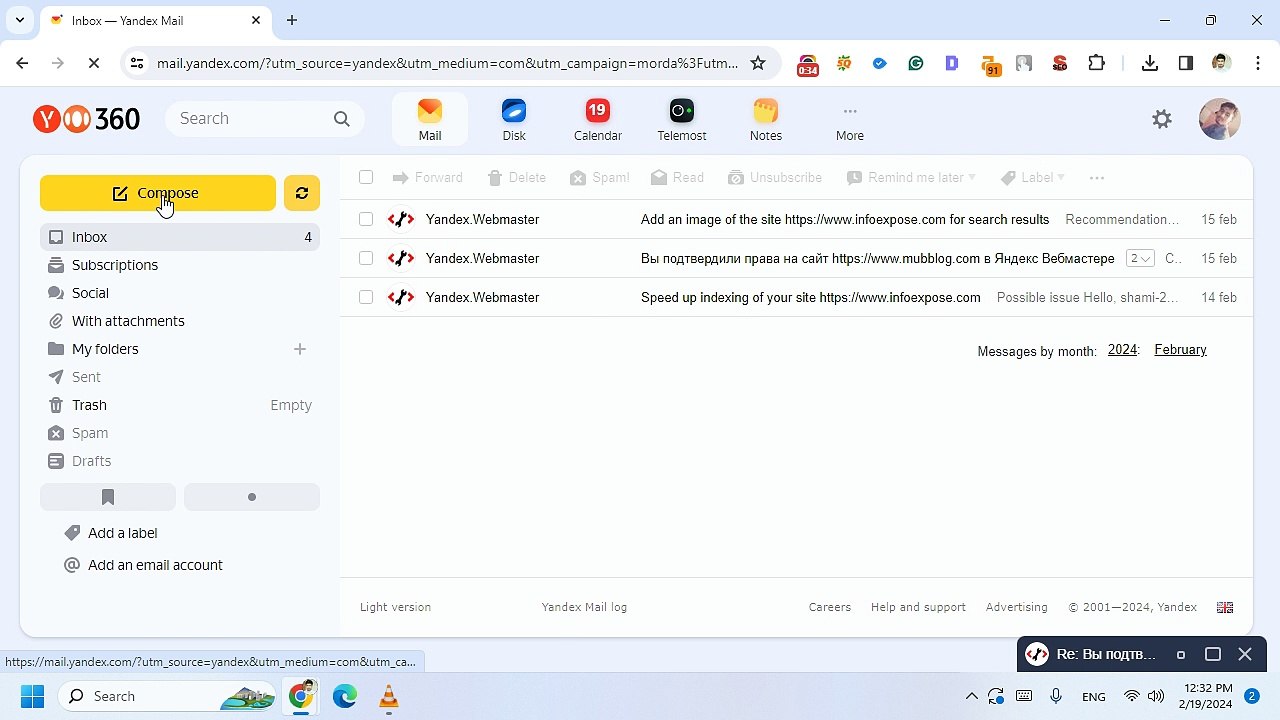Open Yandex Mail log link
The height and width of the screenshot is (720, 1280).
pyautogui.click(x=584, y=607)
